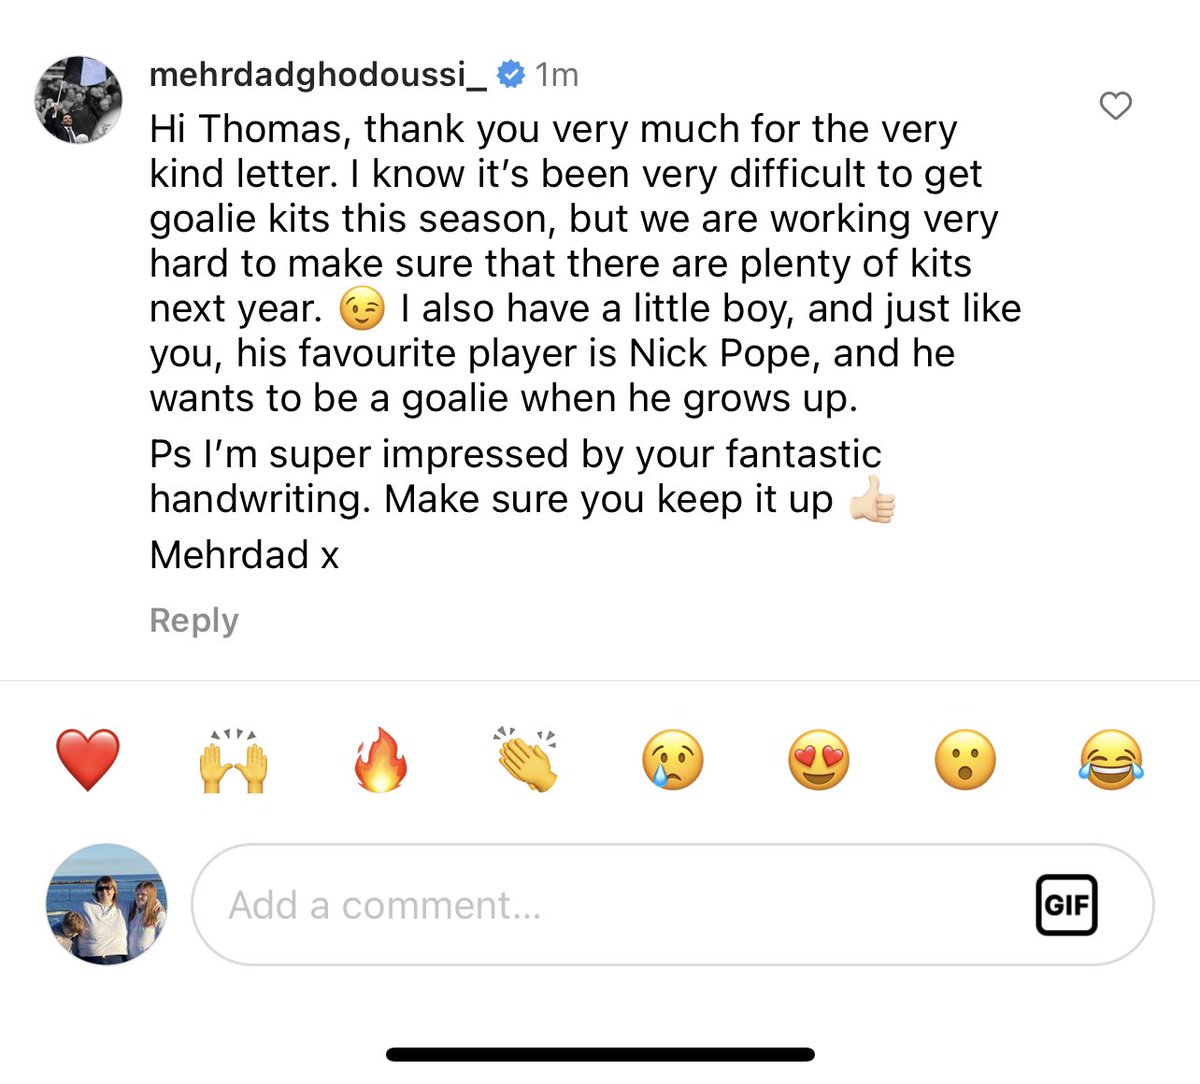
Task: Tap the blue verified badge
Action: coord(511,74)
